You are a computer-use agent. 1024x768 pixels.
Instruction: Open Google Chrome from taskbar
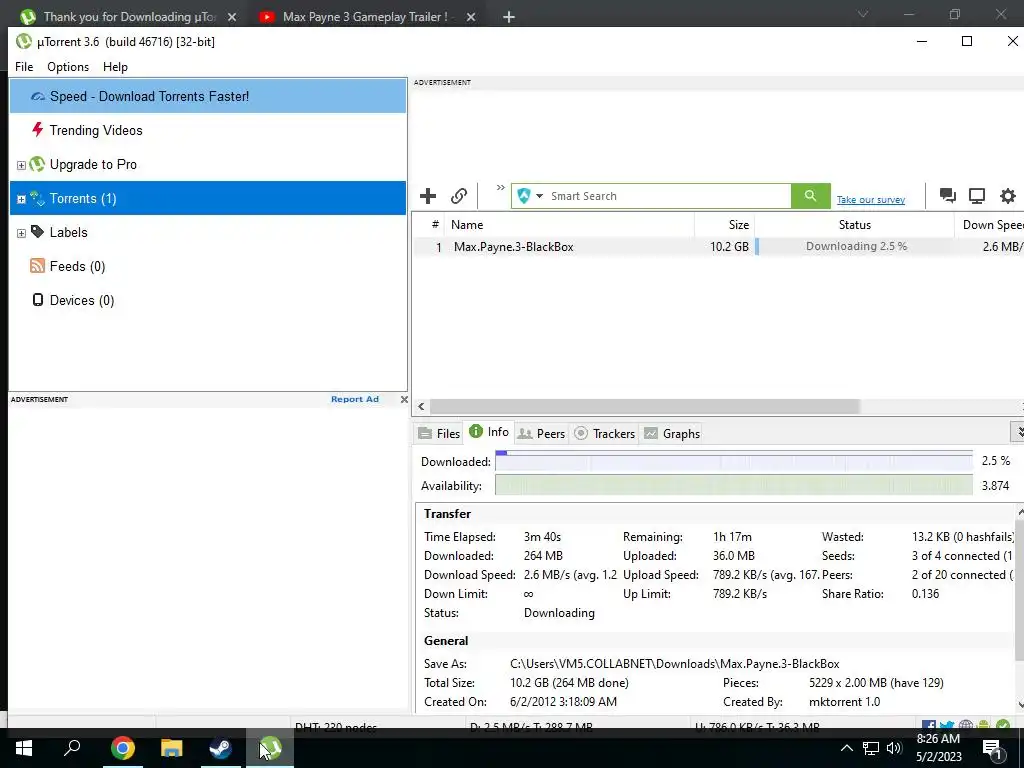tap(122, 748)
